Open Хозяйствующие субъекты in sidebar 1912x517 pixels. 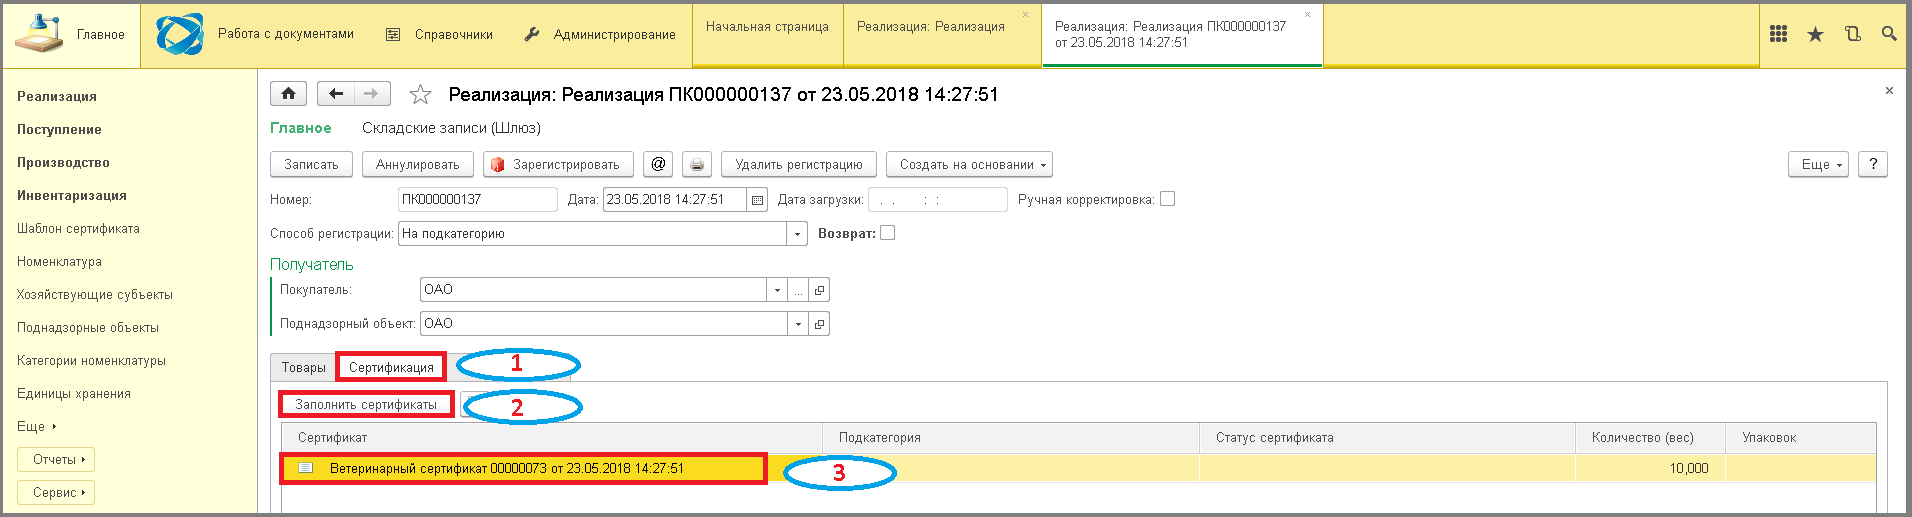(x=95, y=295)
